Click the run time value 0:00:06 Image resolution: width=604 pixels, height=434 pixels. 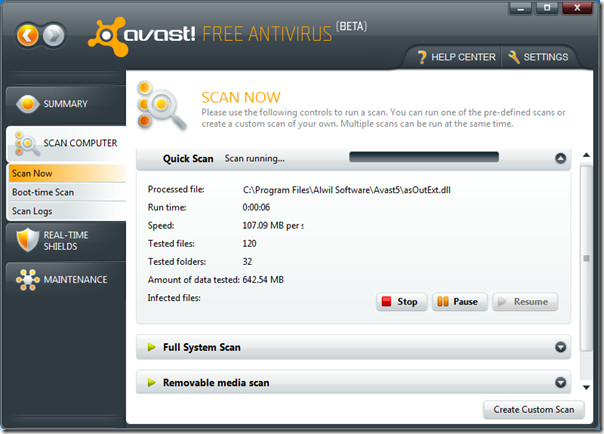pos(256,207)
